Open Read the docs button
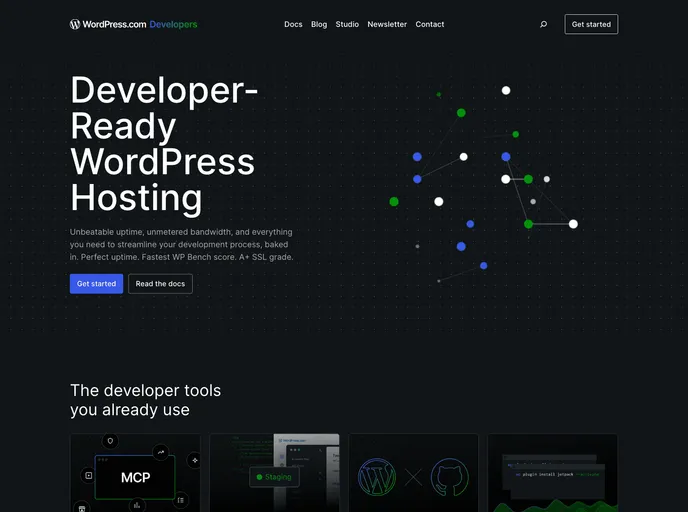688x512 pixels. click(x=160, y=283)
